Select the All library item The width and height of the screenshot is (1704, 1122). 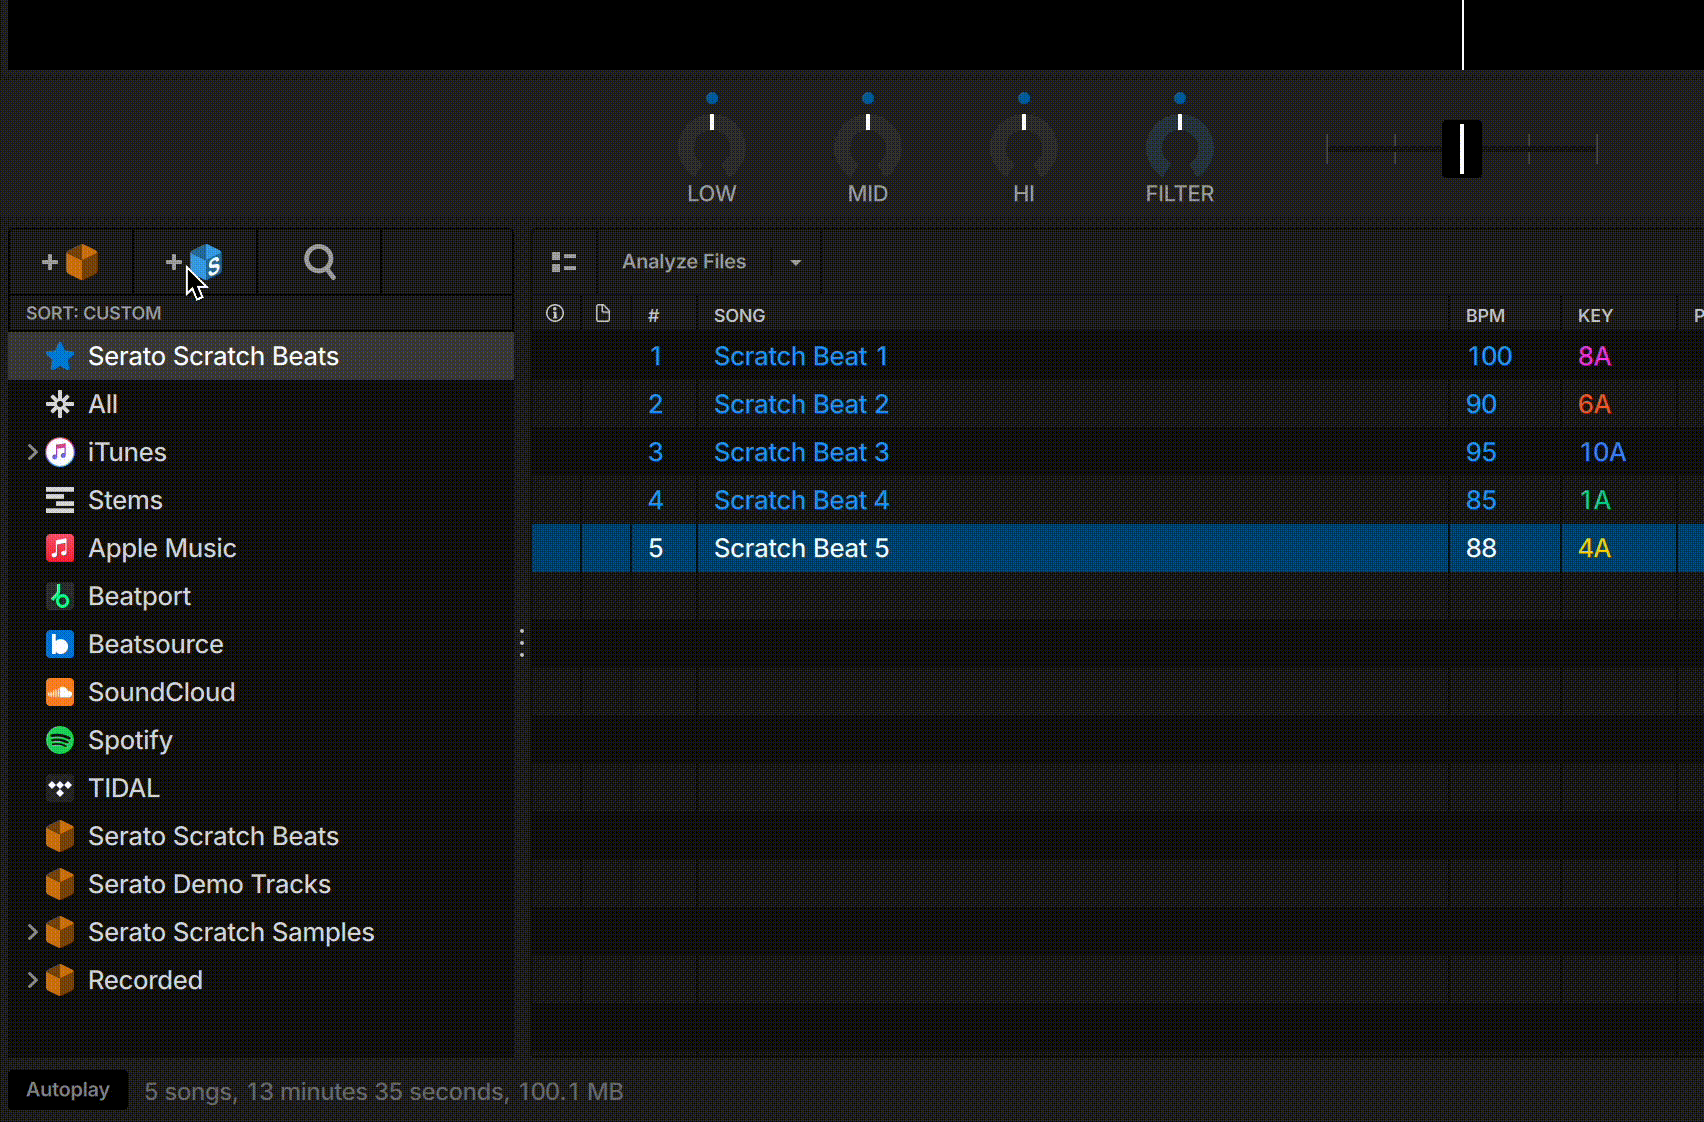(261, 404)
